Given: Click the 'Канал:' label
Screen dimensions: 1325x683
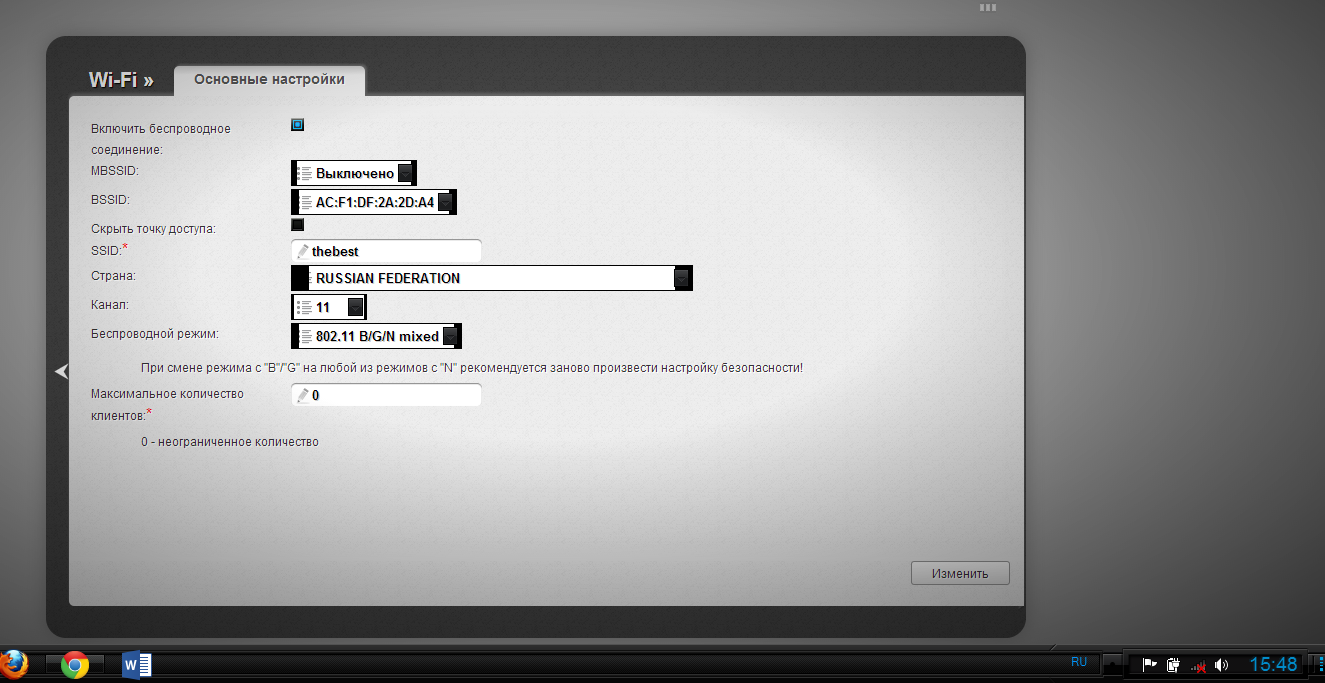Looking at the screenshot, I should (110, 305).
